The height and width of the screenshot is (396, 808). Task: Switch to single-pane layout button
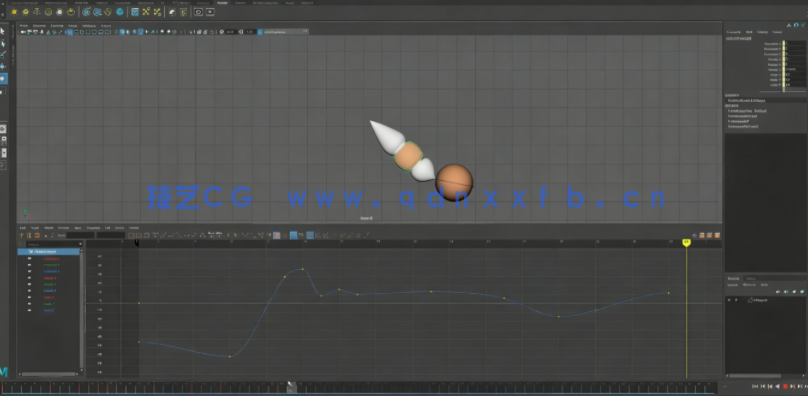3,129
